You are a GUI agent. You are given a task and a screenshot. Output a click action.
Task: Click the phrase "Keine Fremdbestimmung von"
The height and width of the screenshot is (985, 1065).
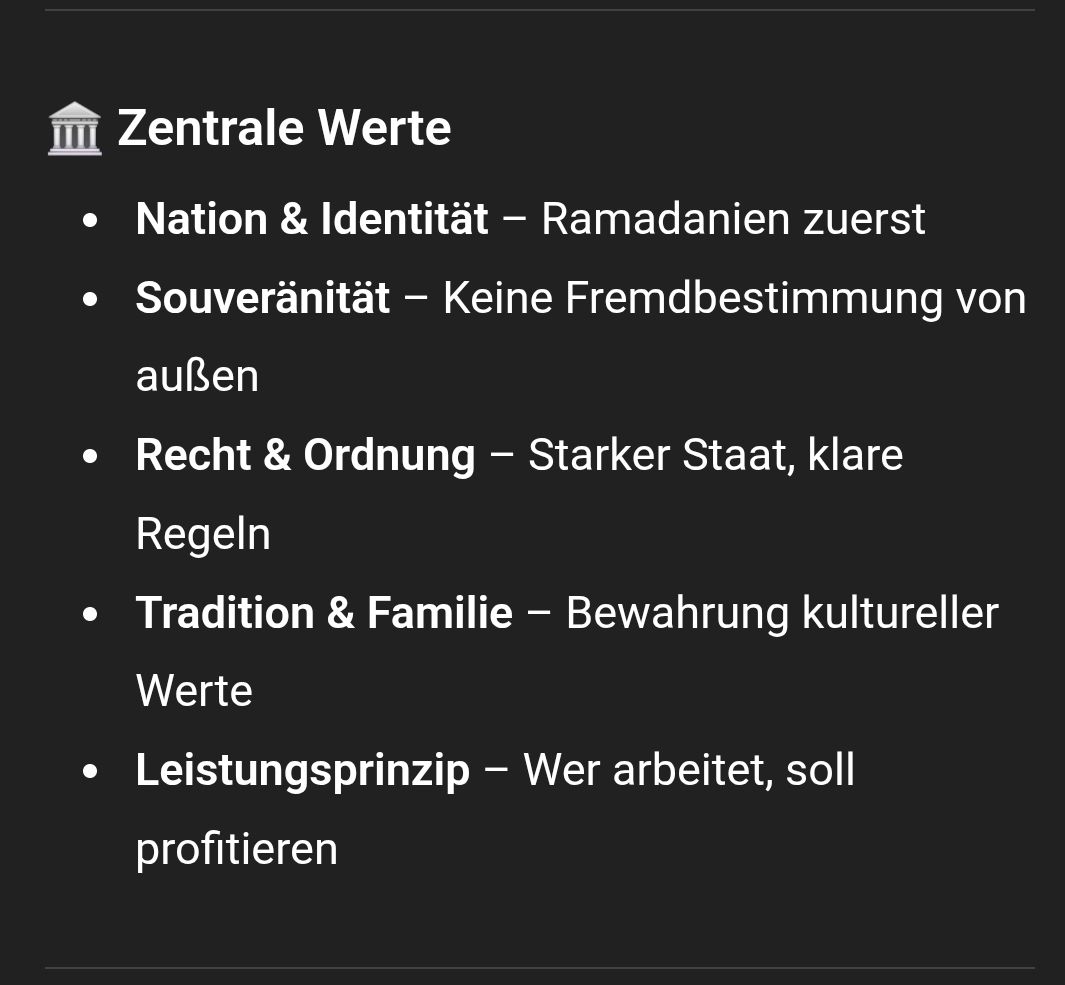[x=734, y=298]
